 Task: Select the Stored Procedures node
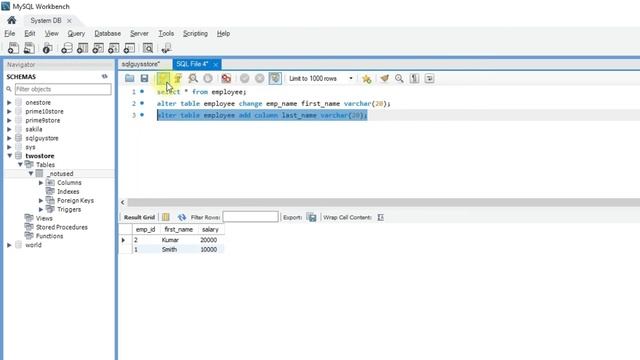(62, 227)
